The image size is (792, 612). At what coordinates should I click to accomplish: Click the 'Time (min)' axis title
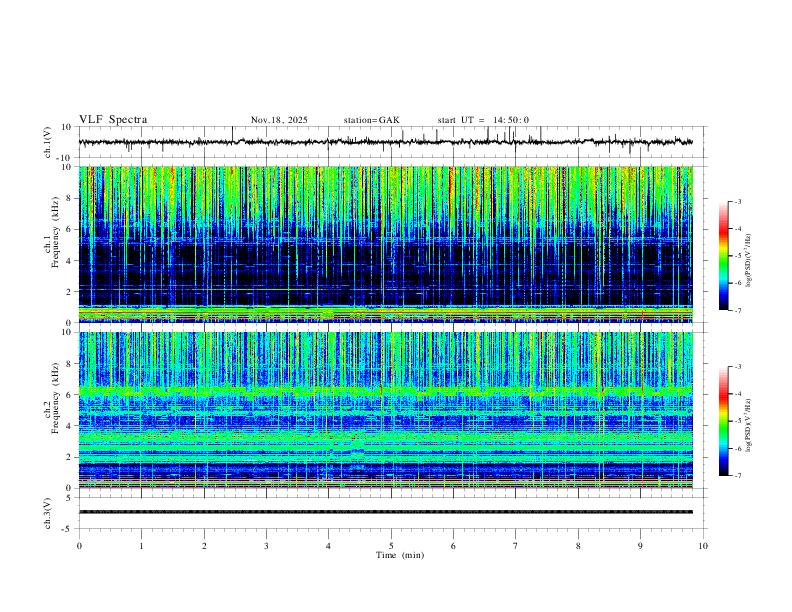tap(400, 555)
